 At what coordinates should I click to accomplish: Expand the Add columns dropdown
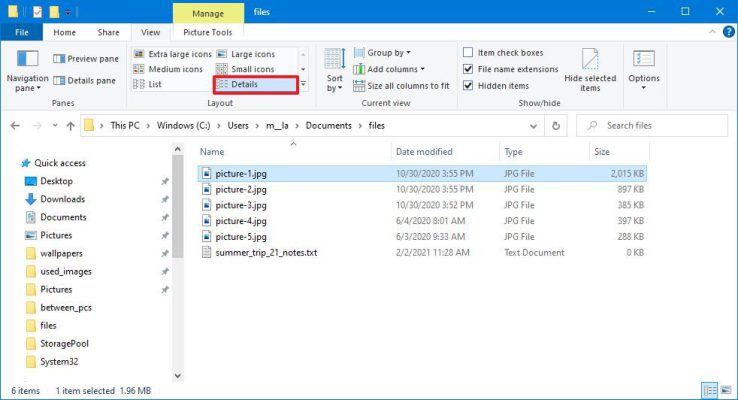[395, 69]
